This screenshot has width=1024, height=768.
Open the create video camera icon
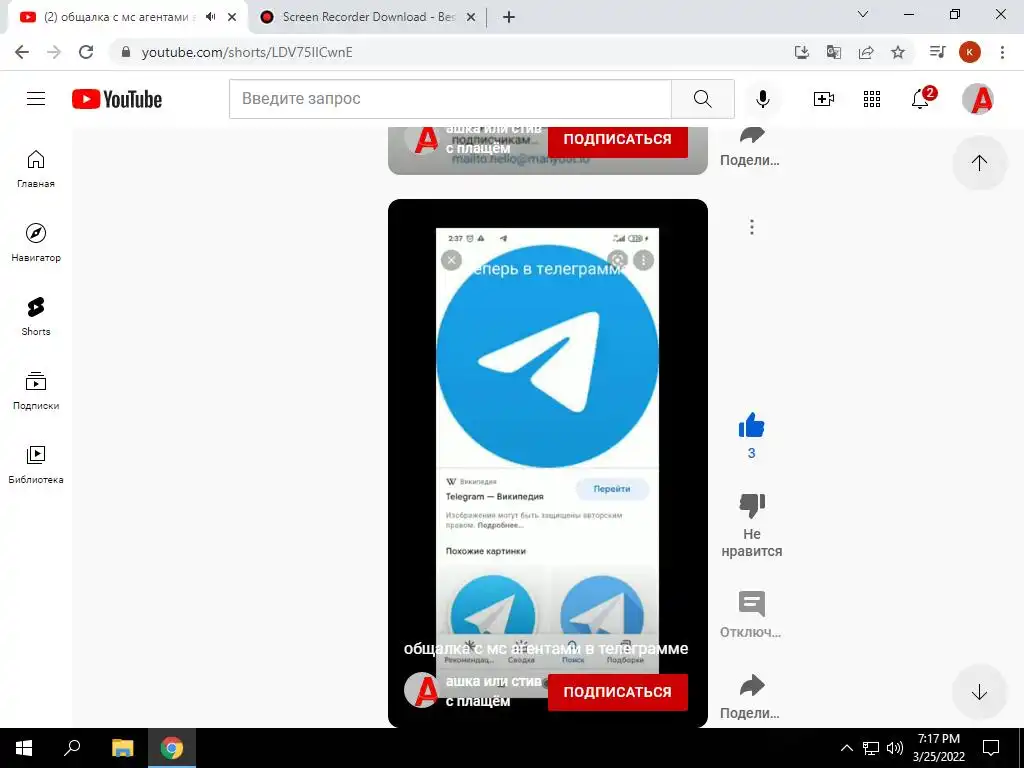click(x=824, y=99)
